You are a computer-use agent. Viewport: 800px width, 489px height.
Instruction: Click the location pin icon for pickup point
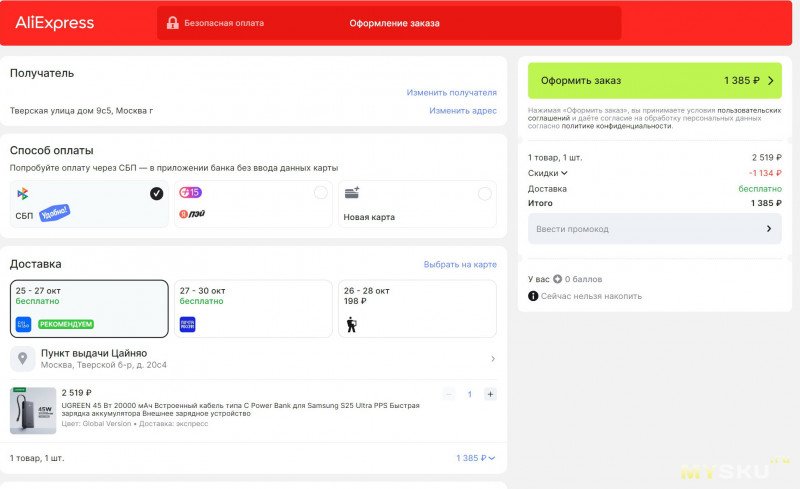22,358
